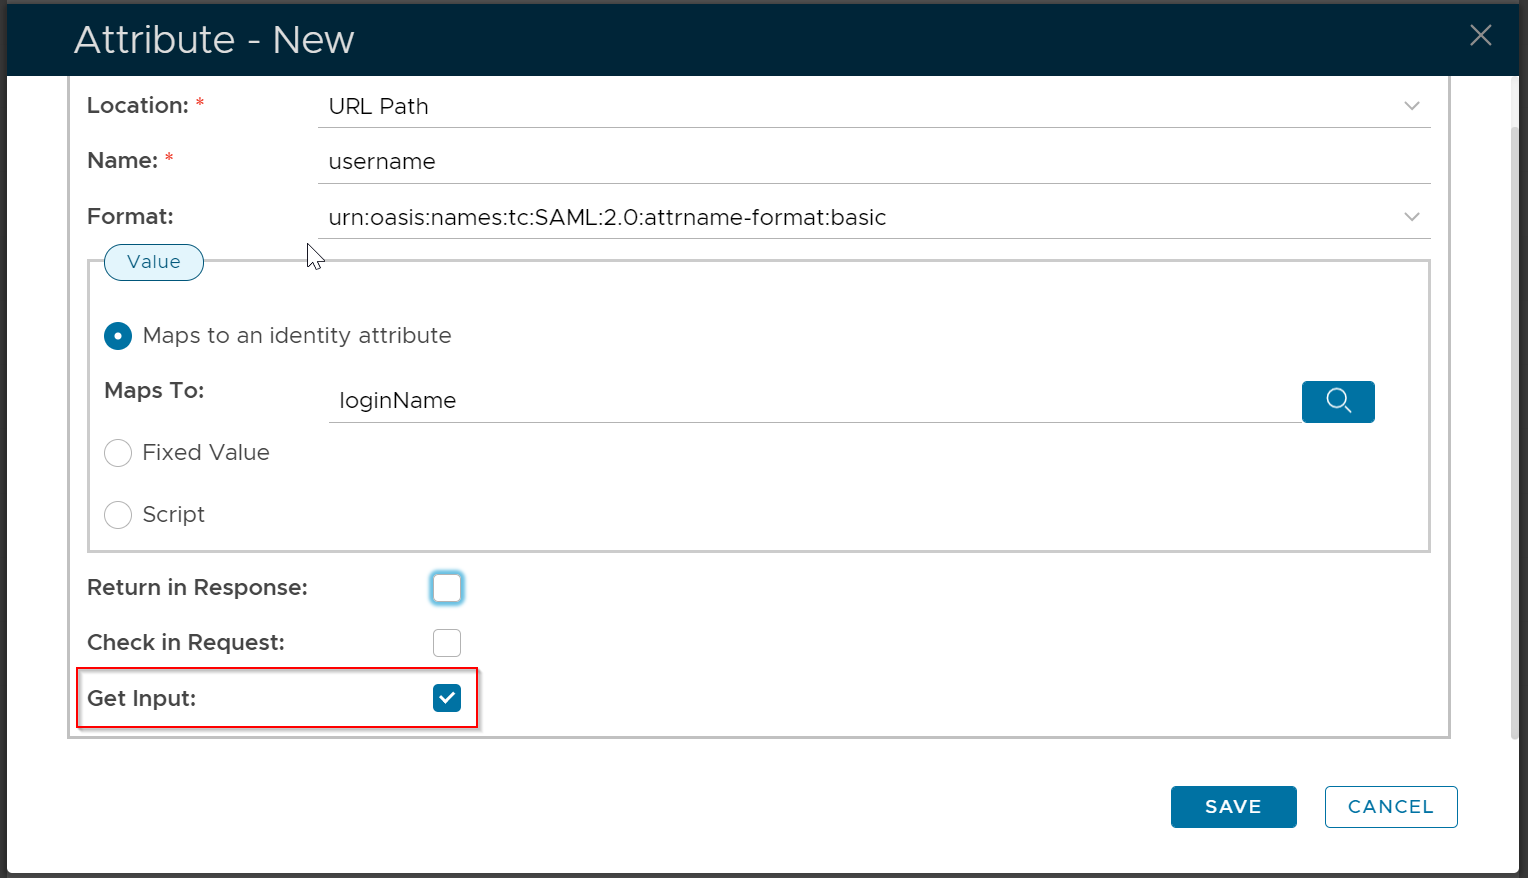Select the Maps to an identity attribute radio

point(118,336)
